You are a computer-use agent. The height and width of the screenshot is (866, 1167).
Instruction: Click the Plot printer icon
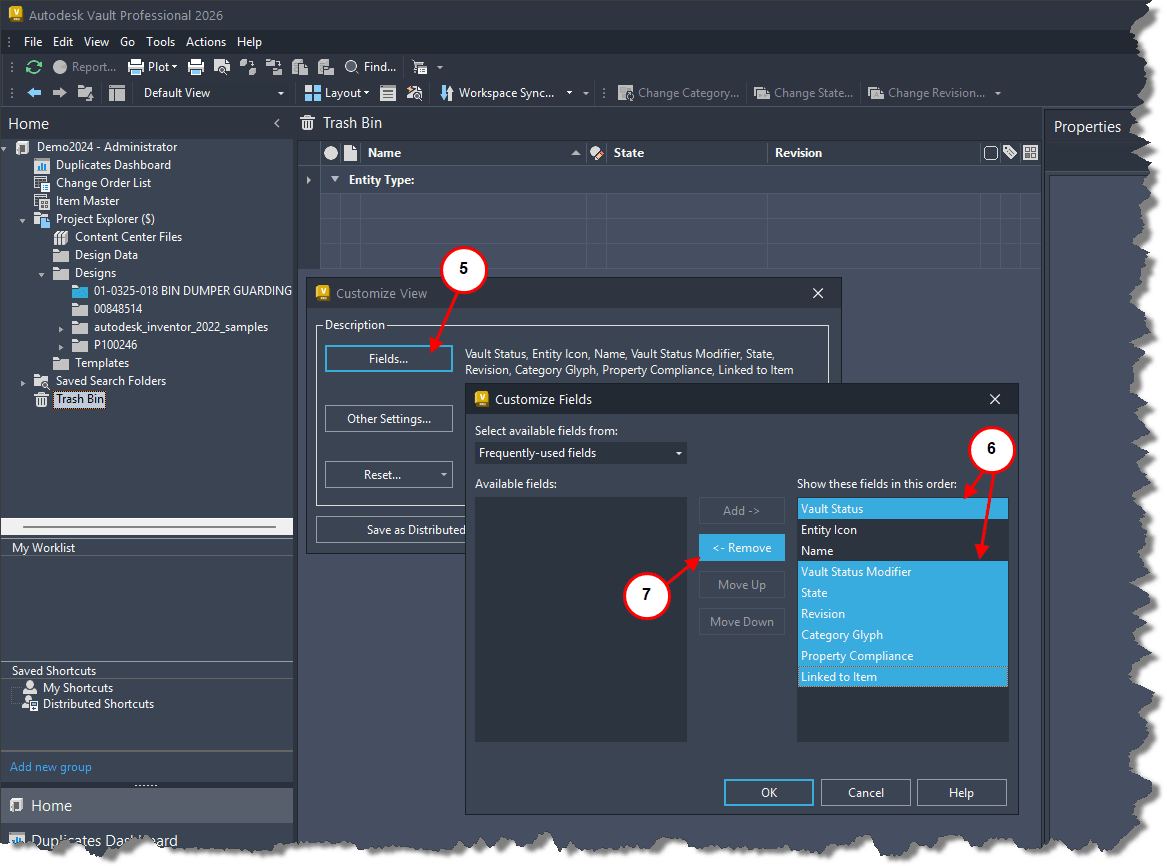[135, 67]
